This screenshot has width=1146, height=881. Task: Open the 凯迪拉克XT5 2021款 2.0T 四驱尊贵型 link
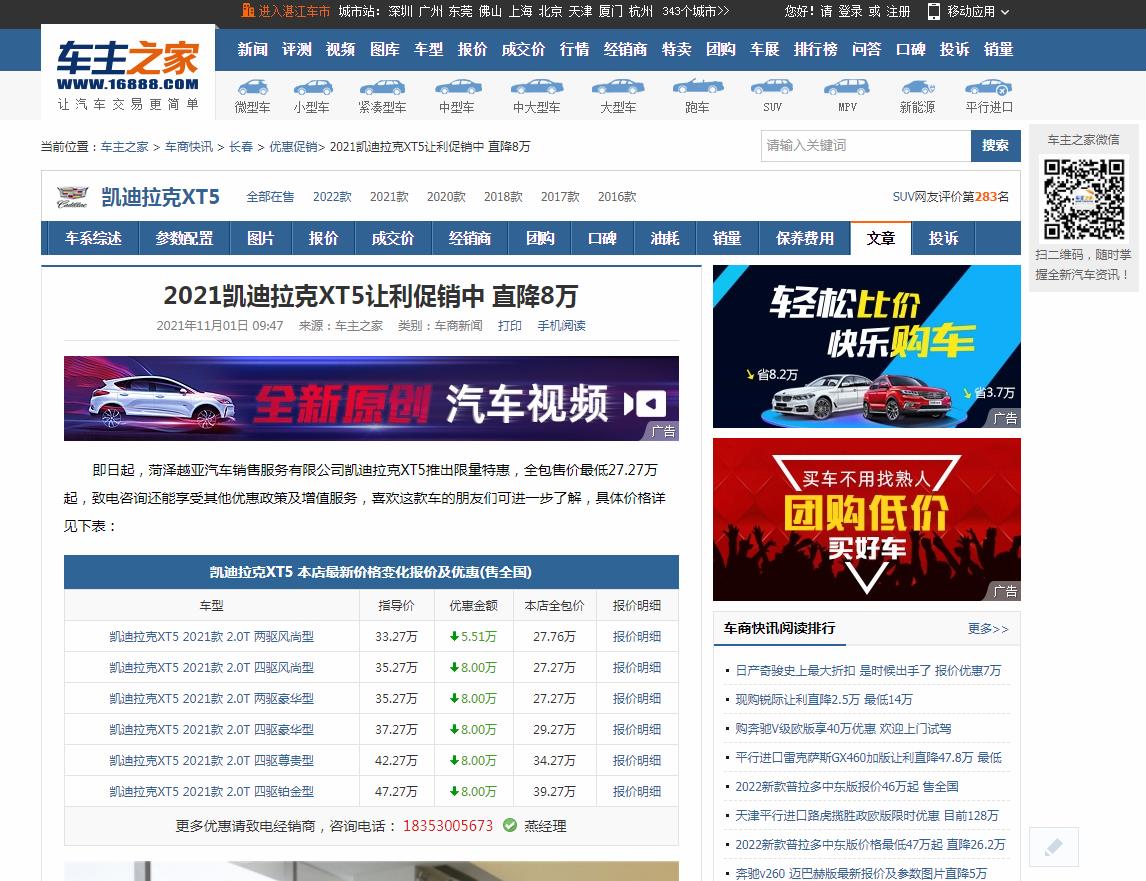click(x=211, y=760)
